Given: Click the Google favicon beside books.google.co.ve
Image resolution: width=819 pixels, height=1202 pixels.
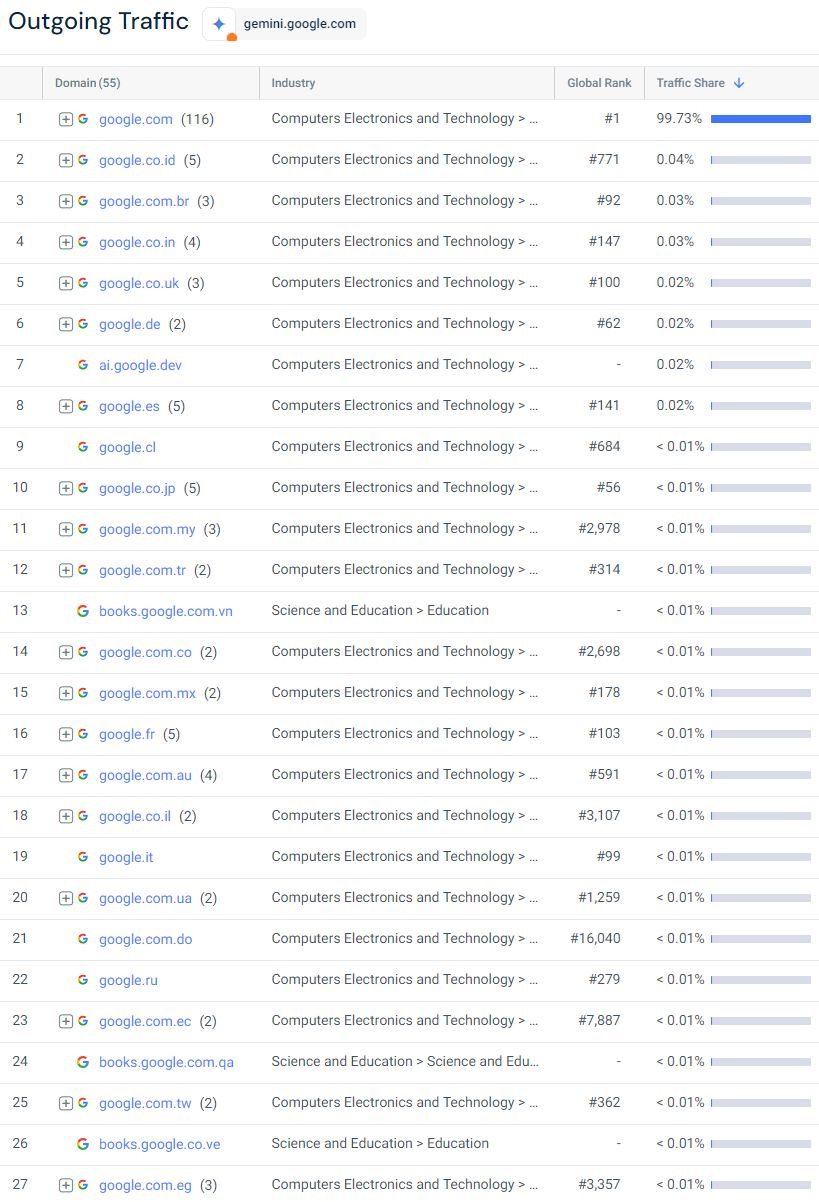Looking at the screenshot, I should click(x=83, y=1144).
